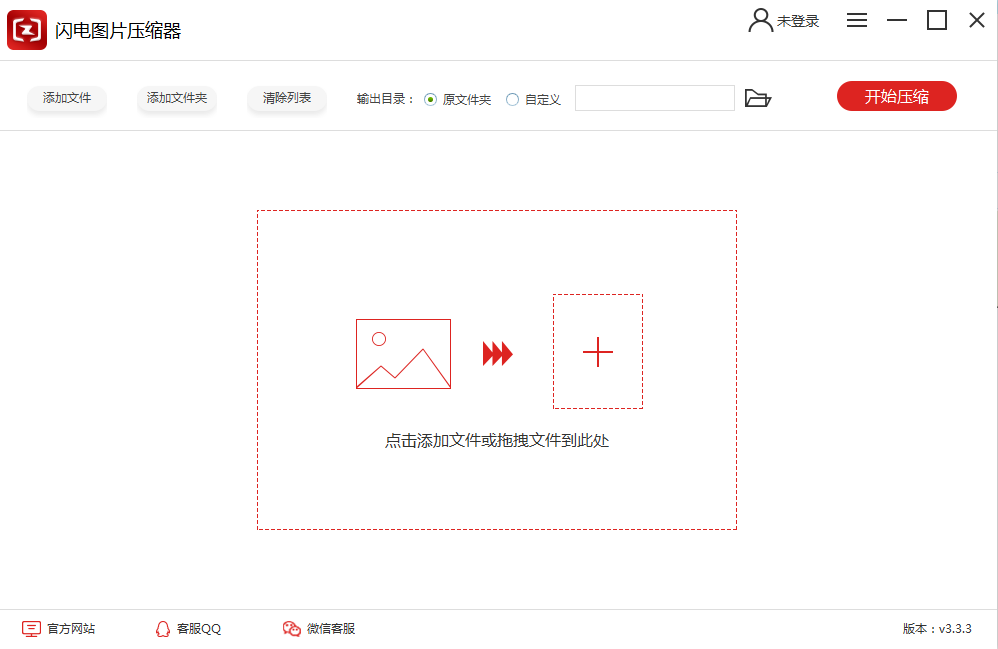The image size is (998, 649).
Task: Close the compressor window
Action: click(x=976, y=20)
